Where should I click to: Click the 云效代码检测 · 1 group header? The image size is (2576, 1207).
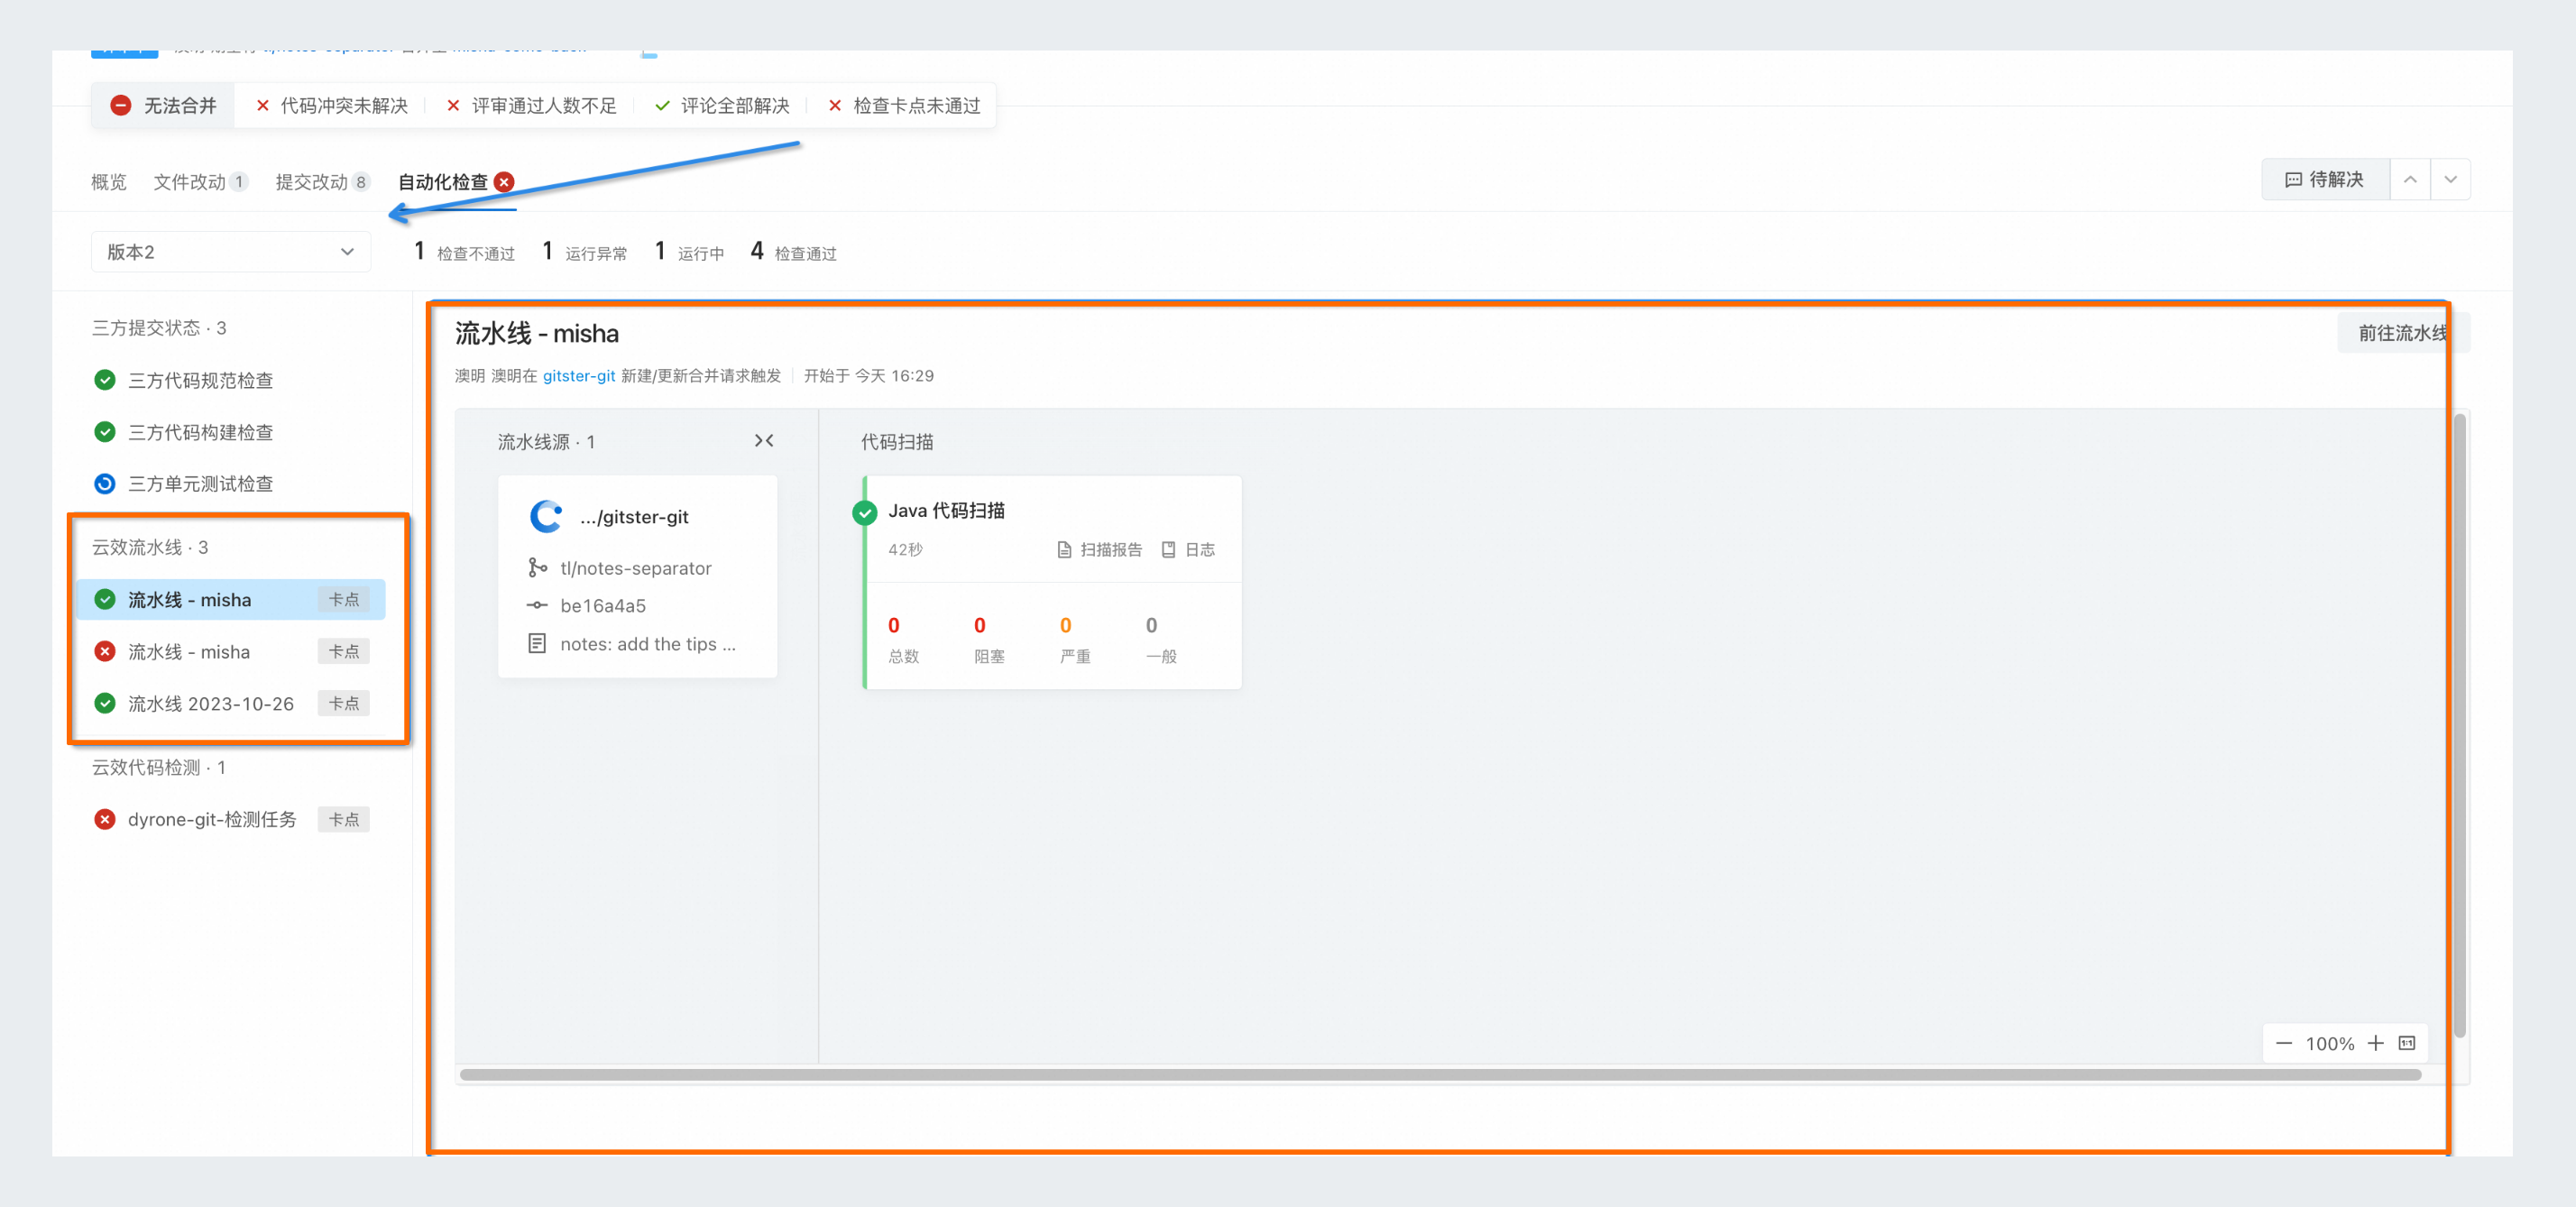[x=159, y=768]
